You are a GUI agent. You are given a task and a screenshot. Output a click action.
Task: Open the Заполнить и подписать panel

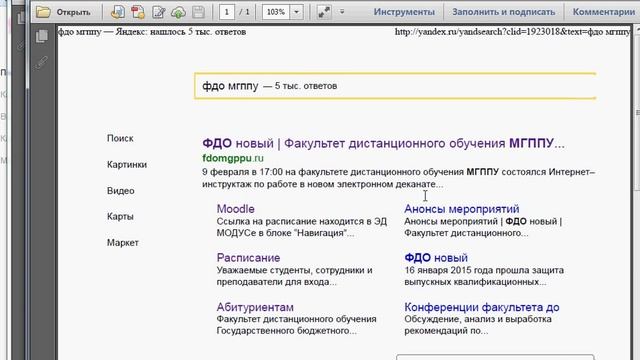(x=503, y=12)
